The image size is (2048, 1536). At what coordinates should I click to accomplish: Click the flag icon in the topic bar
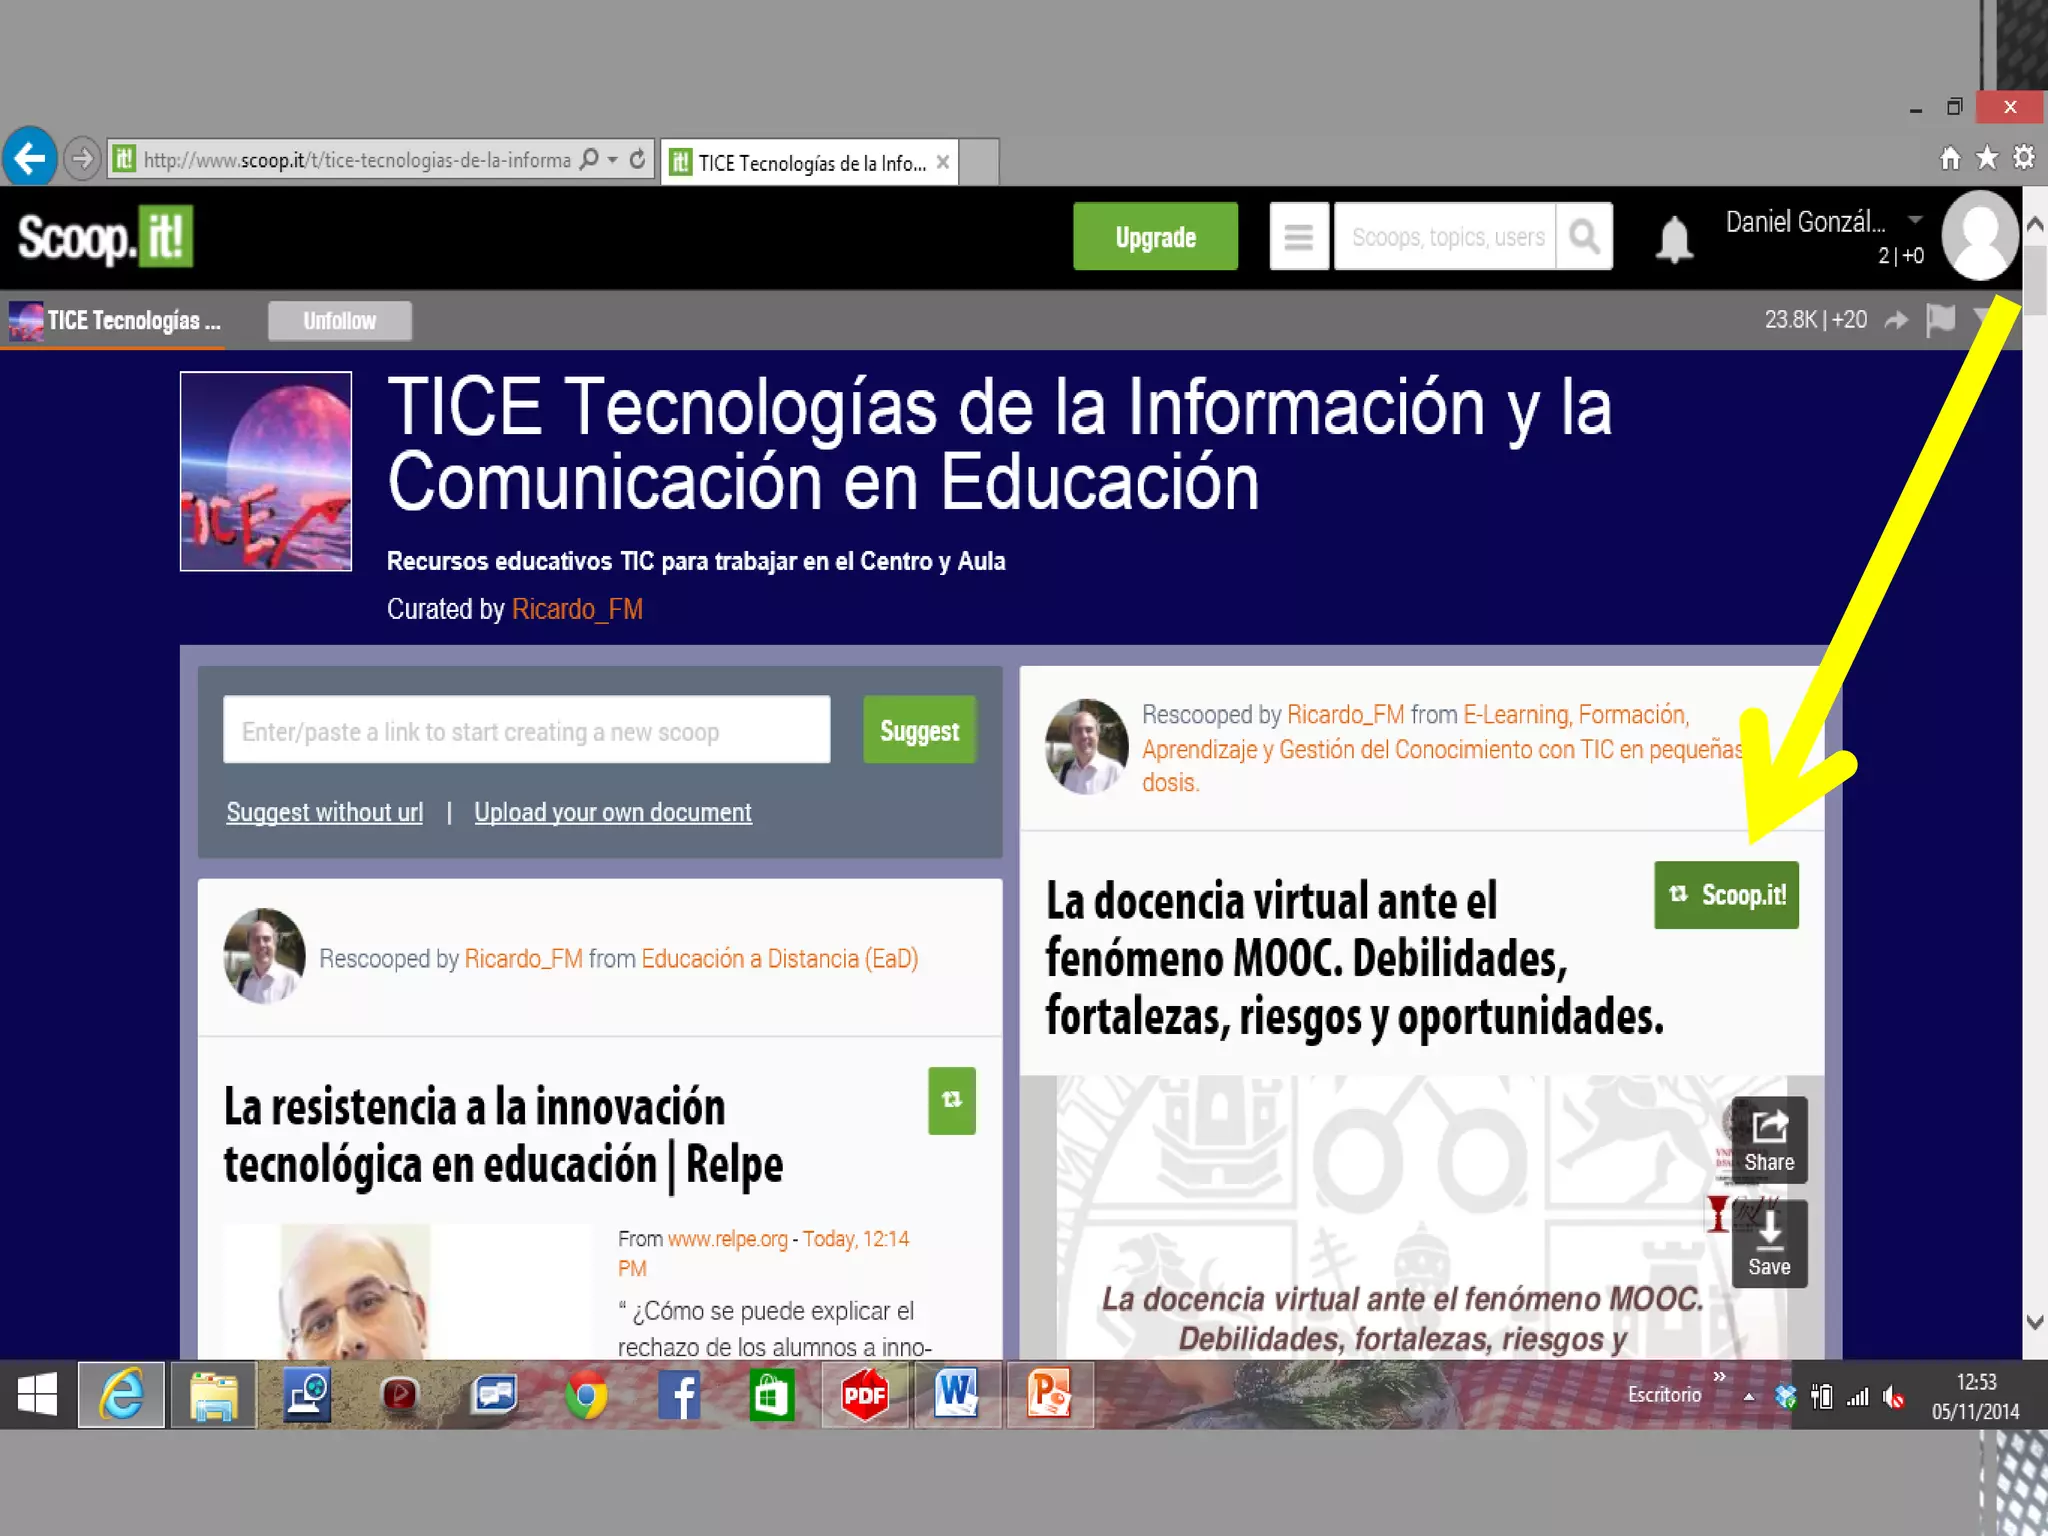click(x=1940, y=320)
